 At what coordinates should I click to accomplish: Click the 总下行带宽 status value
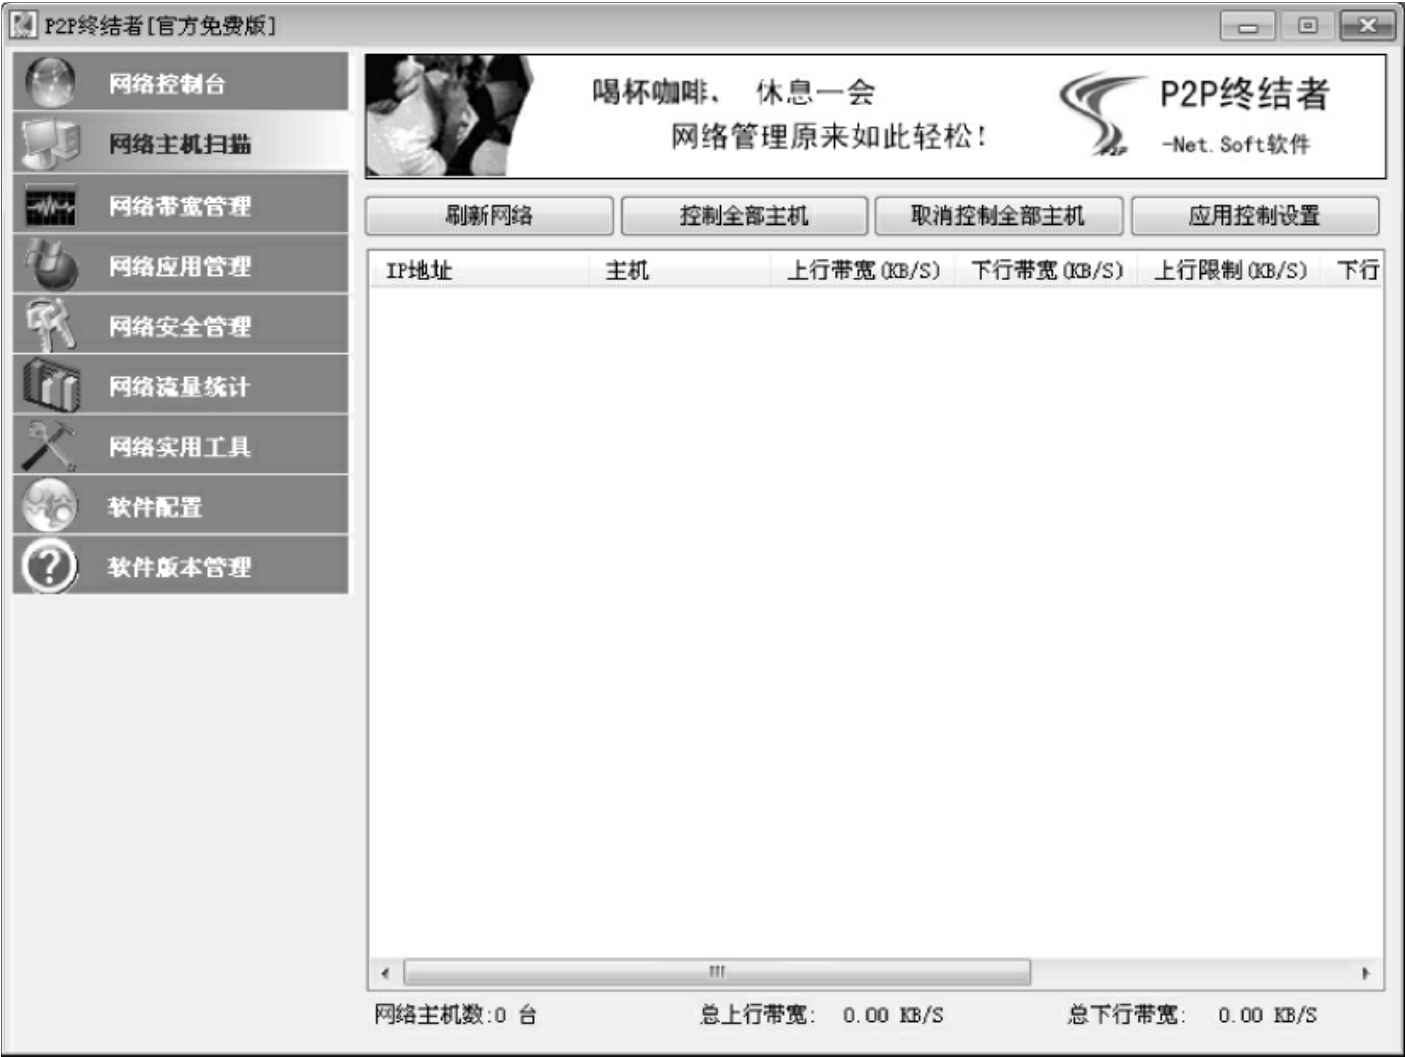(1267, 1015)
